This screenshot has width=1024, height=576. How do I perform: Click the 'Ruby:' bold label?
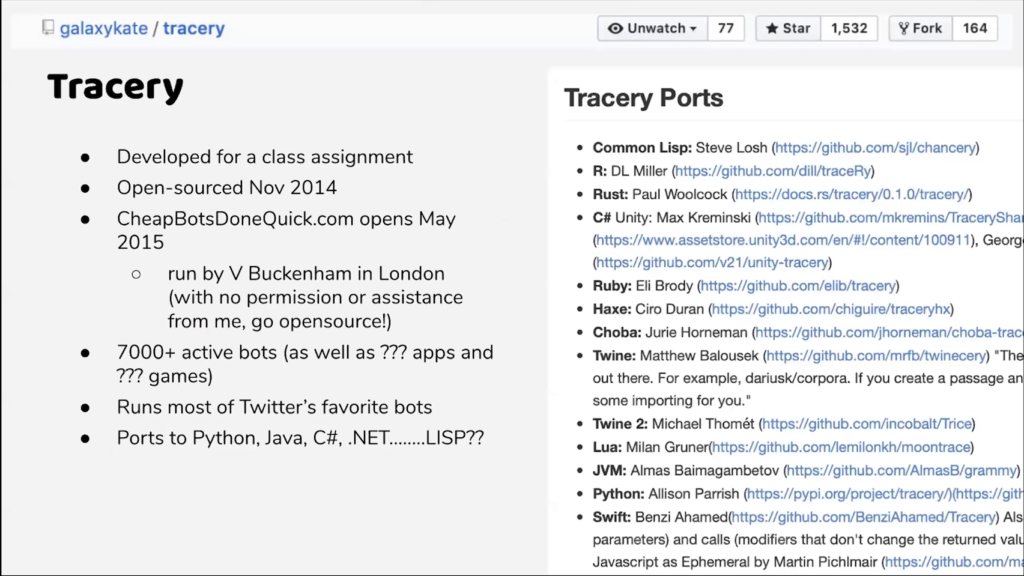[612, 286]
